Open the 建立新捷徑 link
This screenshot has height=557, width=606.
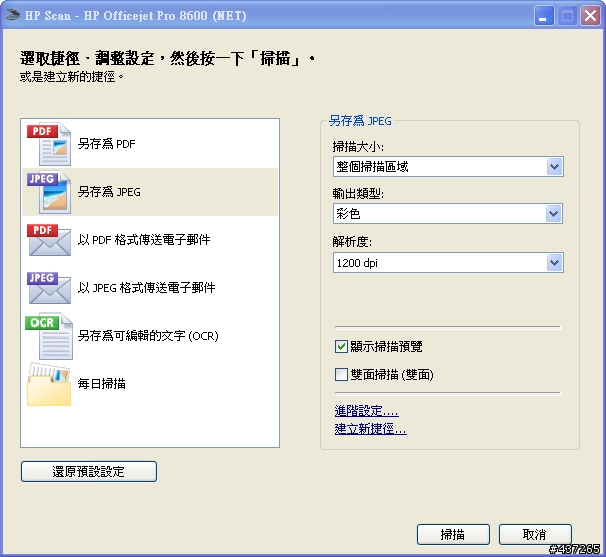tap(370, 429)
